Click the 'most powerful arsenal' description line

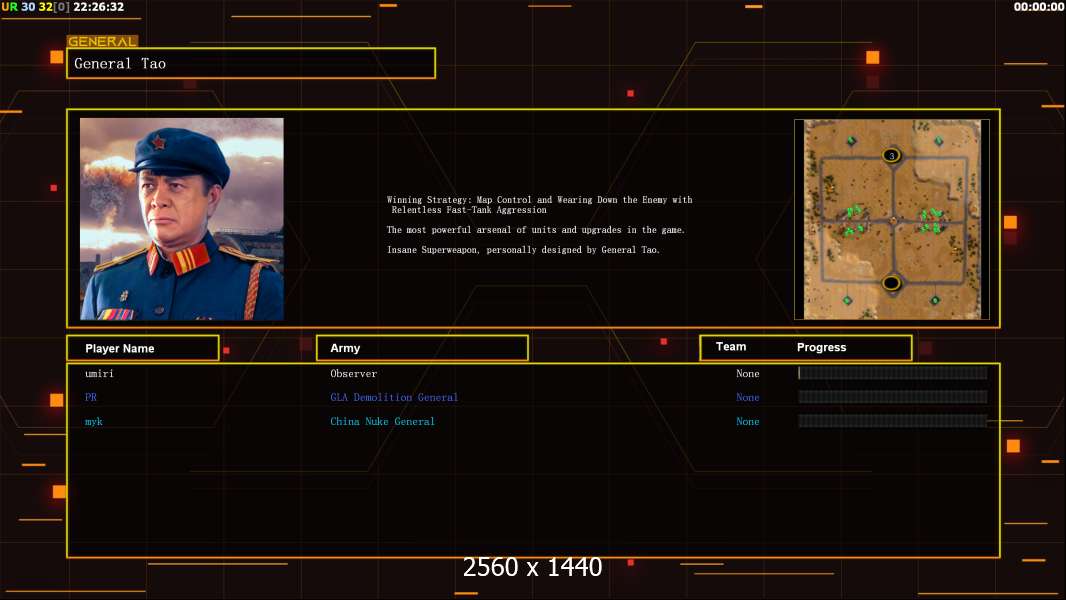click(x=536, y=230)
